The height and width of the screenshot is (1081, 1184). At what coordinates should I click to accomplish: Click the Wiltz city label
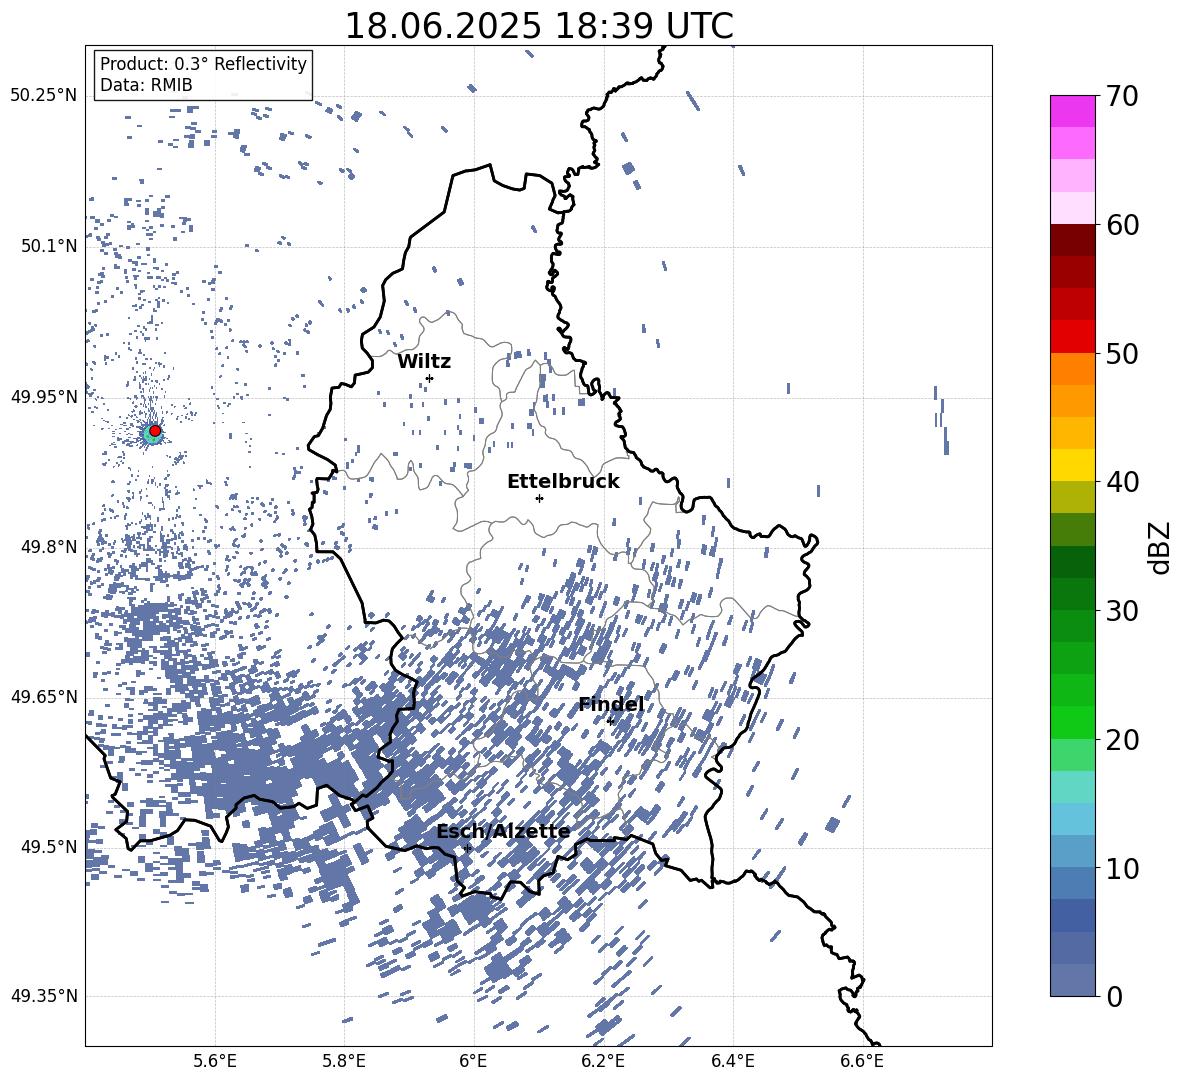pyautogui.click(x=424, y=362)
